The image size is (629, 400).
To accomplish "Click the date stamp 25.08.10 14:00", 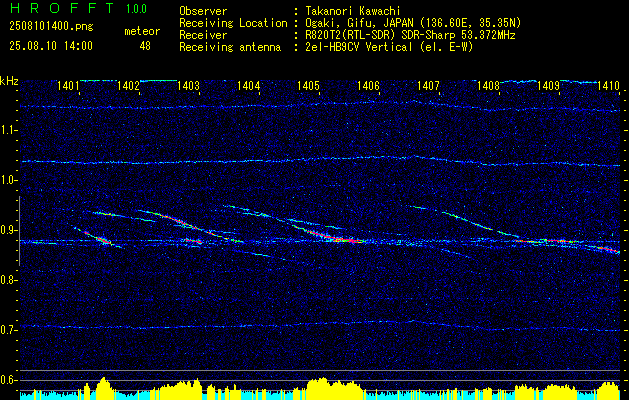I will coord(51,46).
